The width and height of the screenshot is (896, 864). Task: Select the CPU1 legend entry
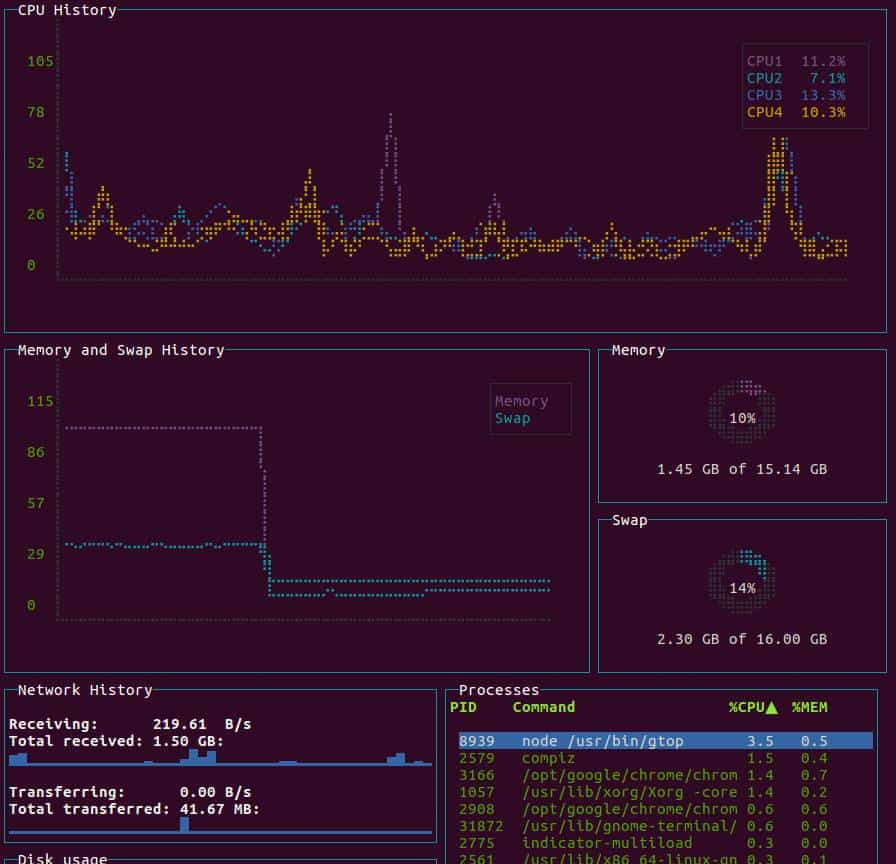pos(764,61)
